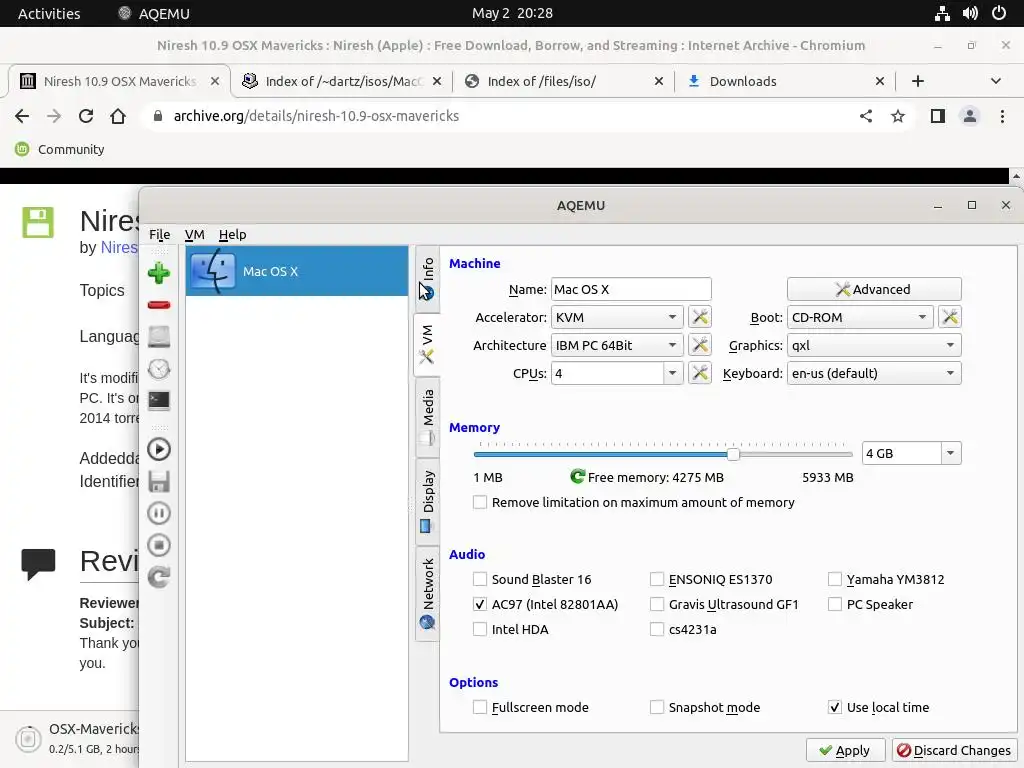Remove VM using the red minus icon
Viewport: 1024px width, 768px height.
pyautogui.click(x=159, y=305)
